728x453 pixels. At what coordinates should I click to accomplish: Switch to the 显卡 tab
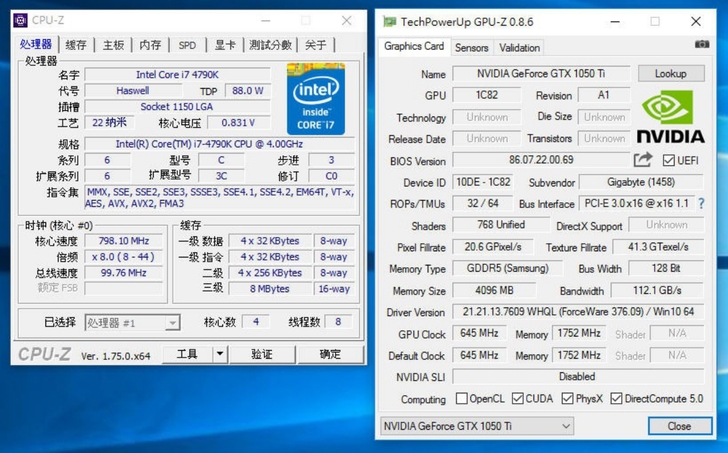pos(225,45)
